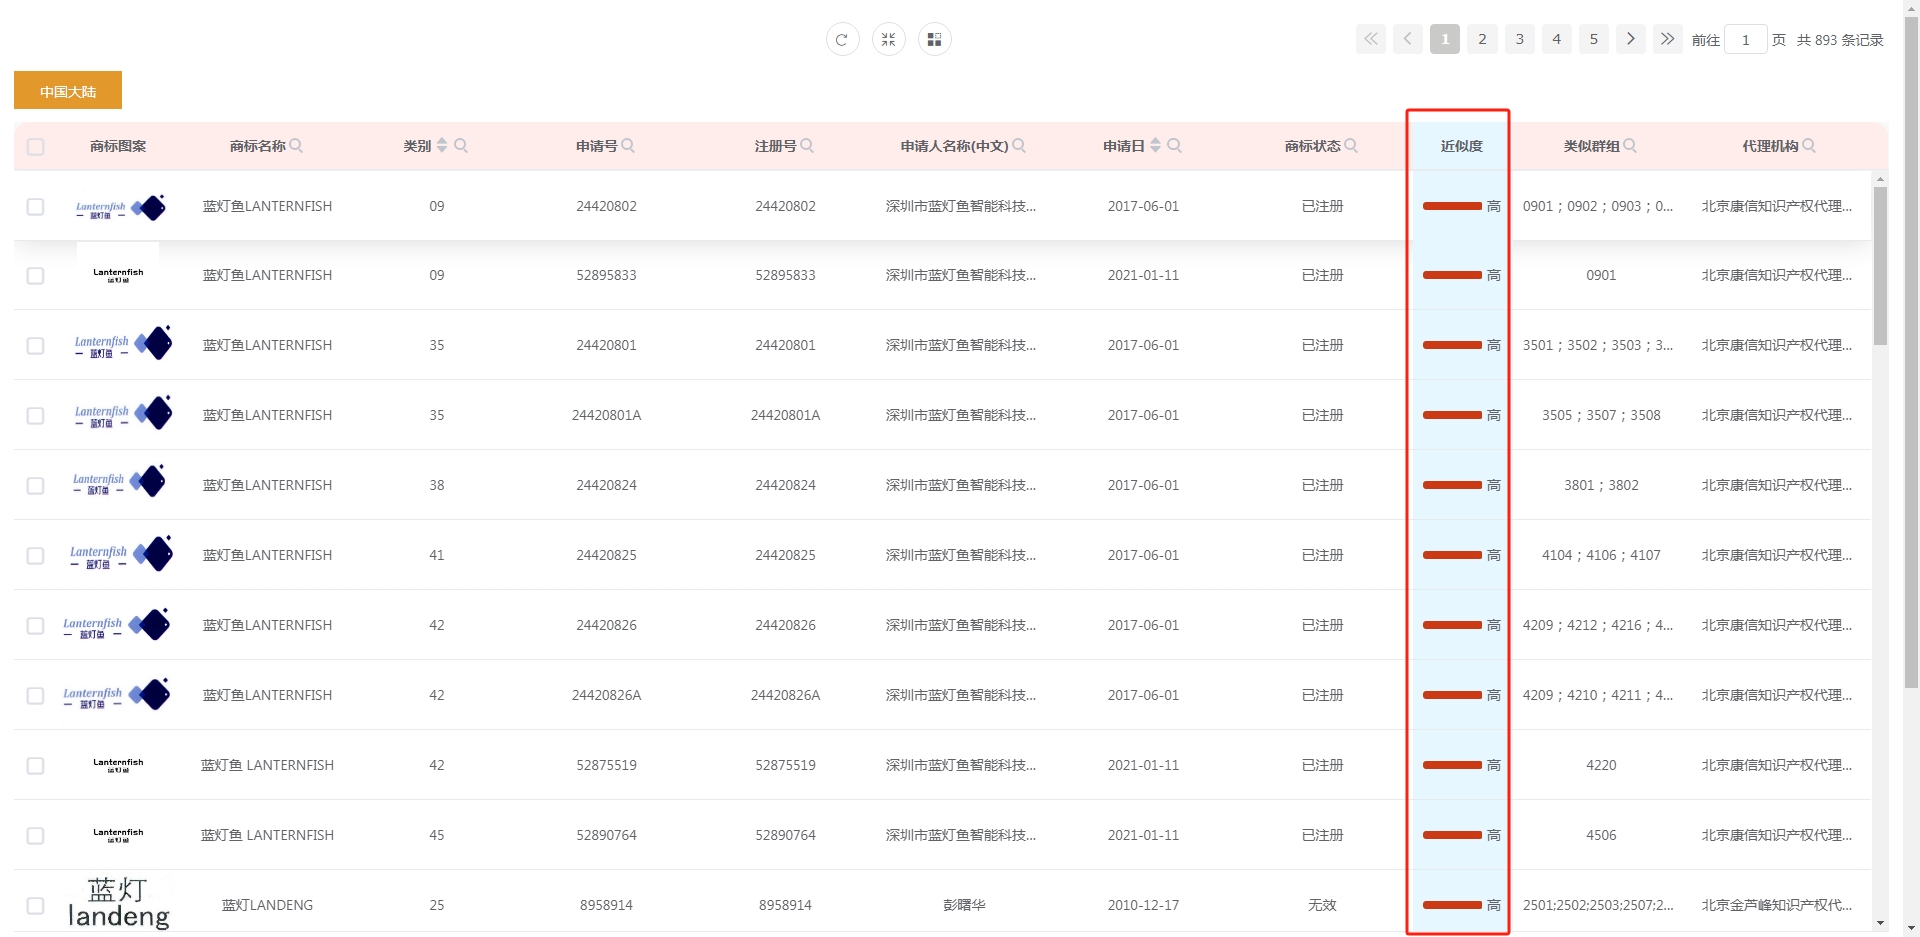Select the 中国大陆 region tab
This screenshot has height=937, width=1920.
pyautogui.click(x=67, y=90)
